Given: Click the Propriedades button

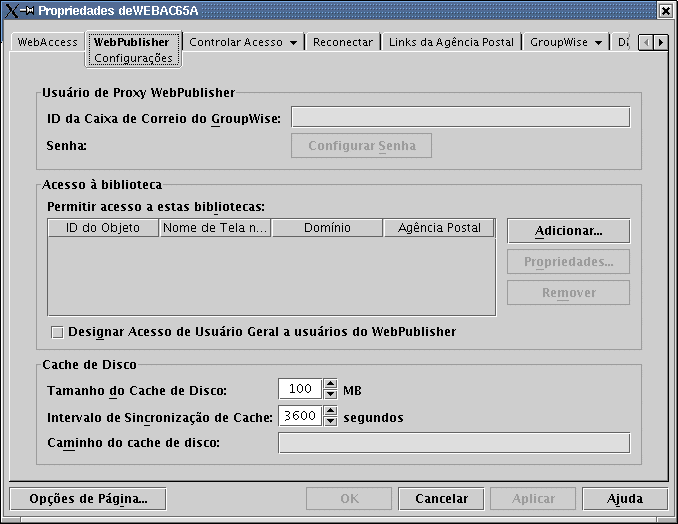Looking at the screenshot, I should click(569, 262).
